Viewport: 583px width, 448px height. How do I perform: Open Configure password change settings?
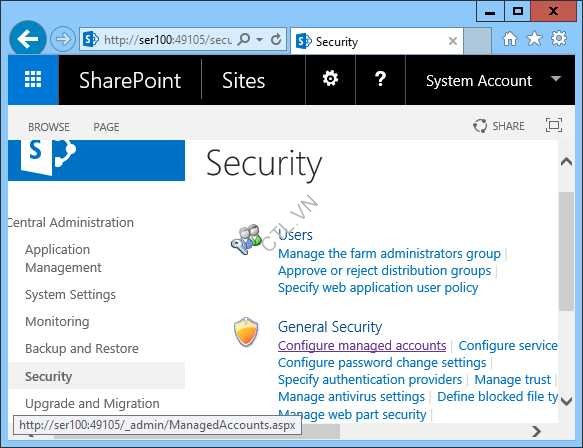(382, 362)
